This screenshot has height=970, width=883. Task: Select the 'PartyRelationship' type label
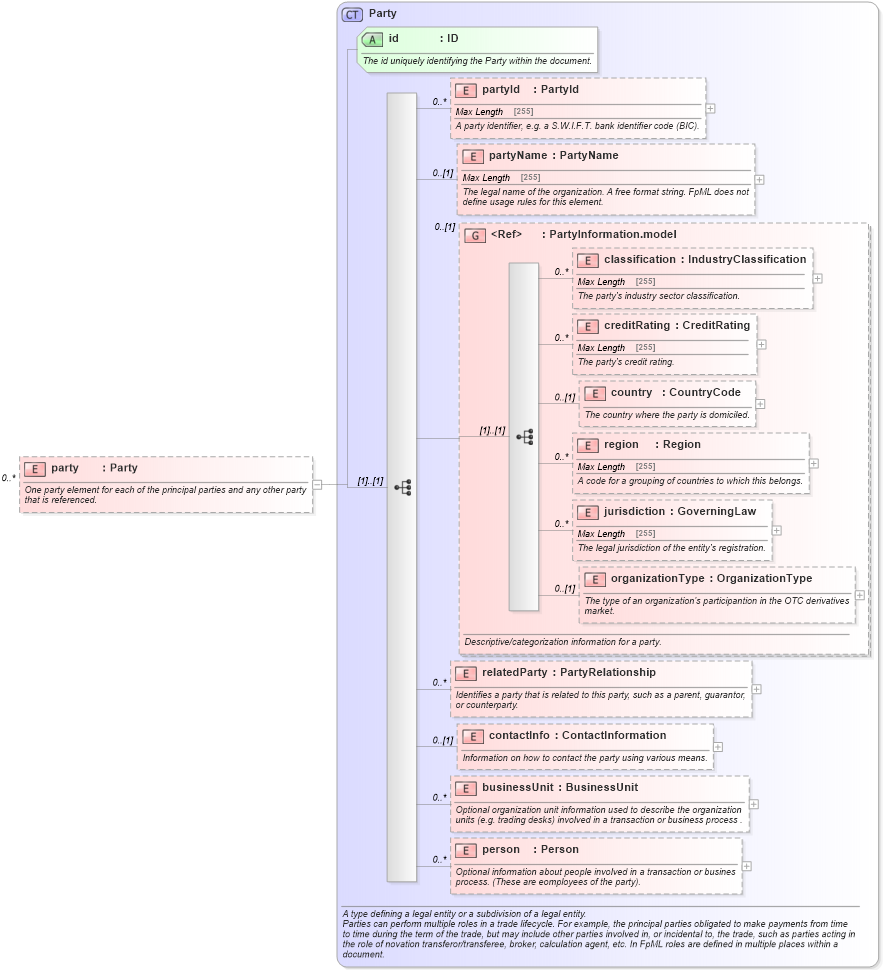coord(608,672)
